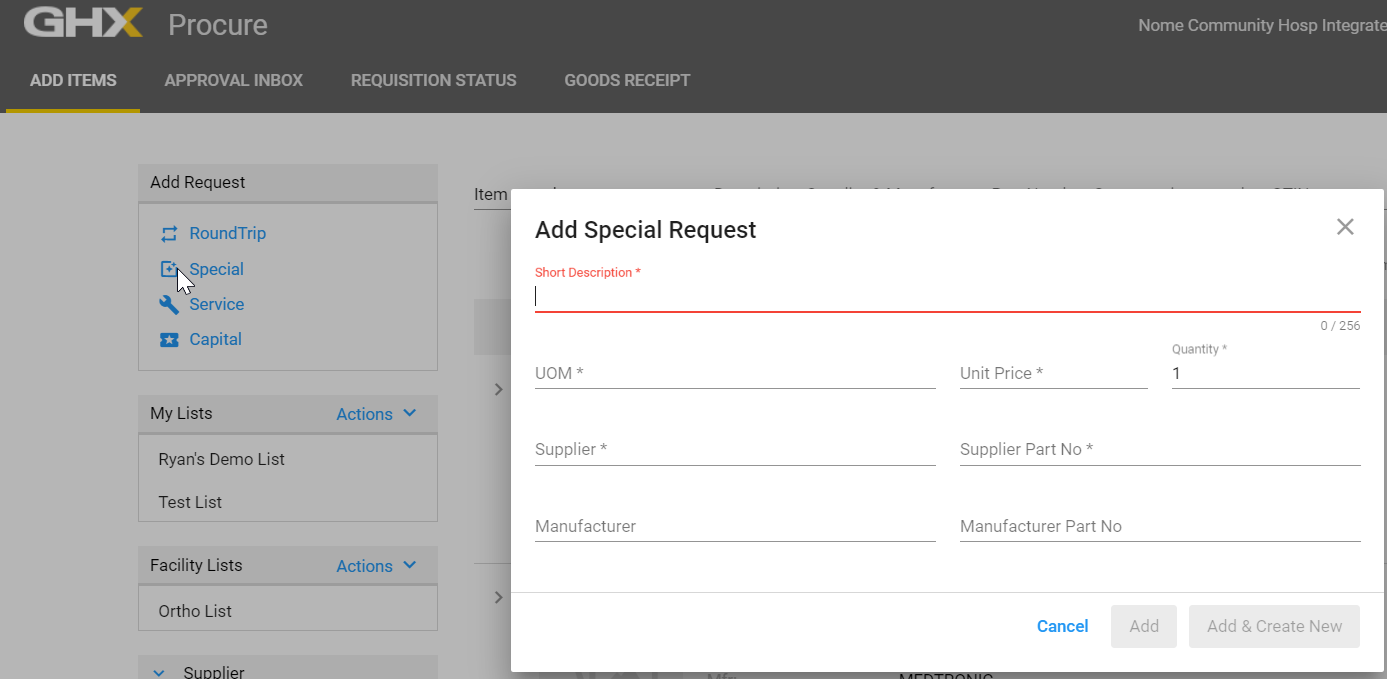
Task: Switch to the Requisition Status tab
Action: [434, 80]
